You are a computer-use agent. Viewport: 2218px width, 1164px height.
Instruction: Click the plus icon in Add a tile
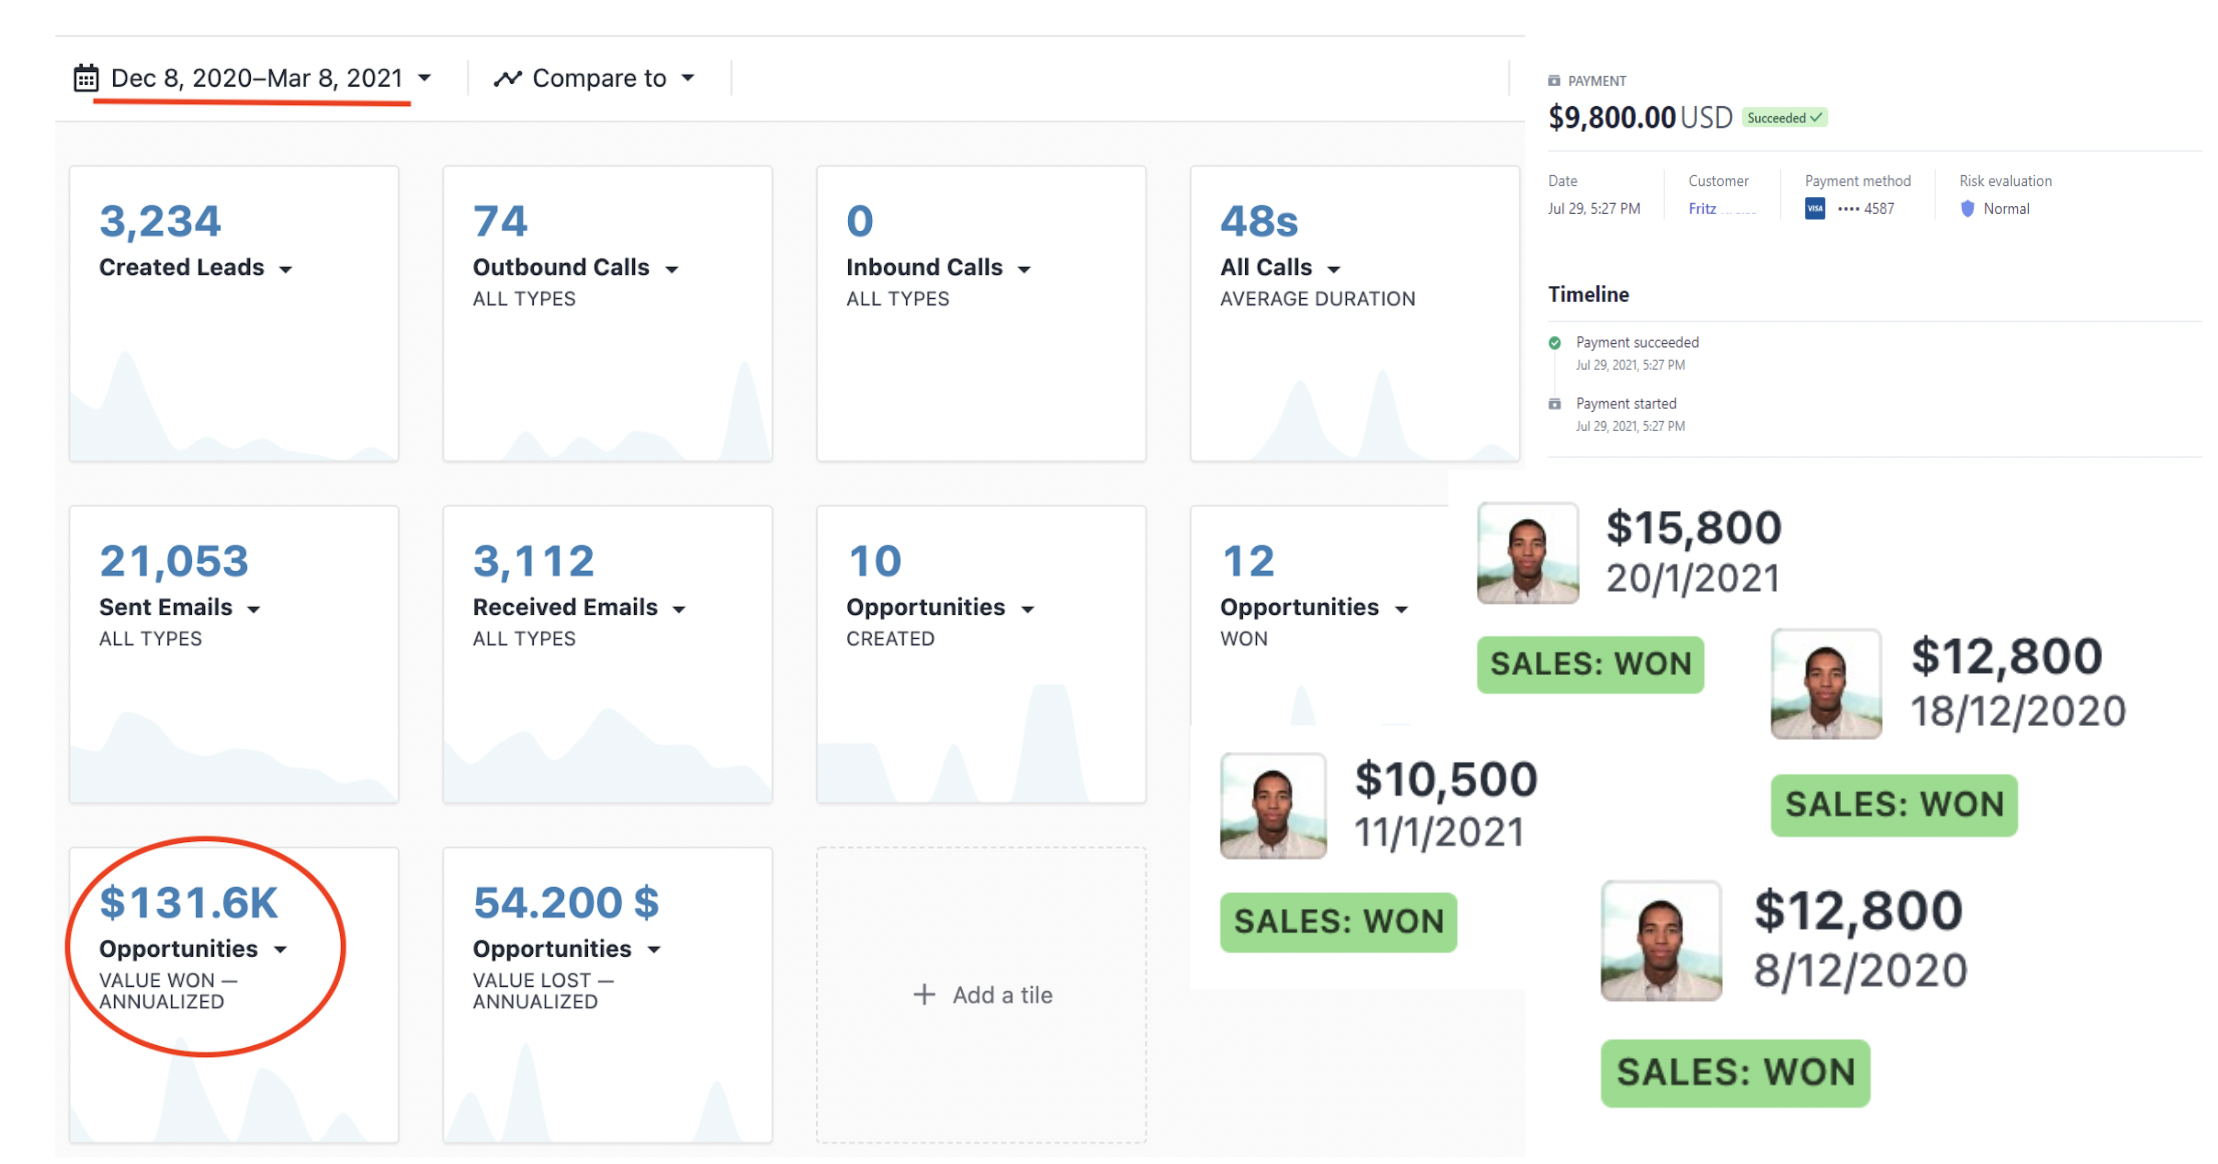click(x=924, y=994)
